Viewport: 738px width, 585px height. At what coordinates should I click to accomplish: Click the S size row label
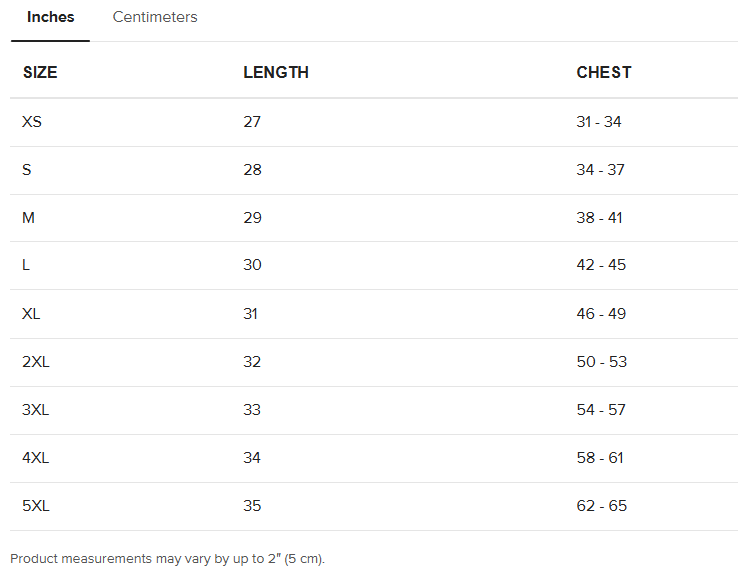(27, 170)
